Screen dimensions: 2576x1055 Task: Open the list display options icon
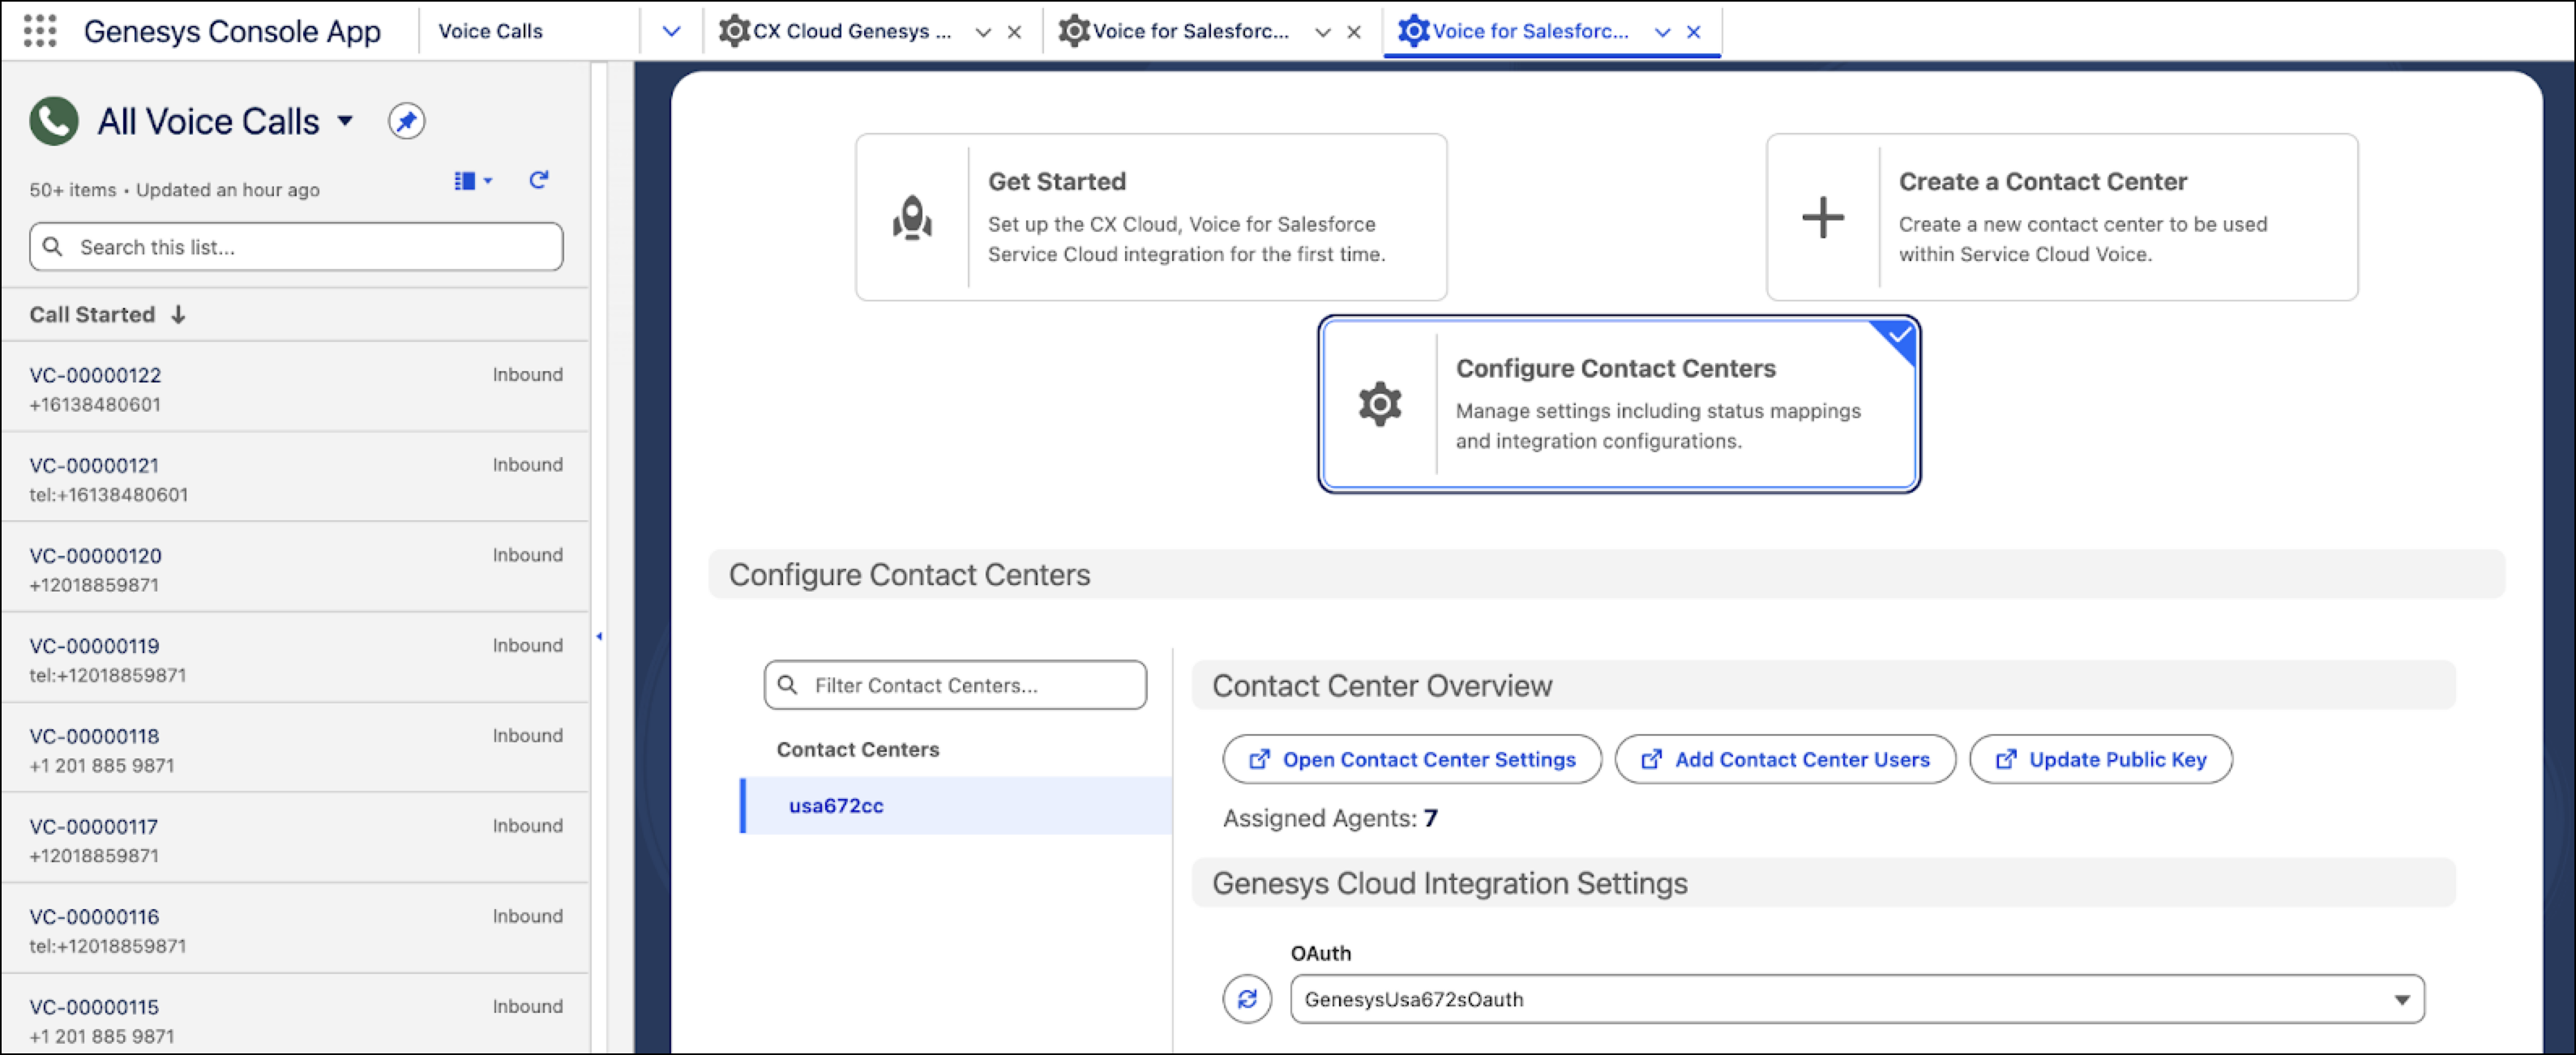coord(473,181)
